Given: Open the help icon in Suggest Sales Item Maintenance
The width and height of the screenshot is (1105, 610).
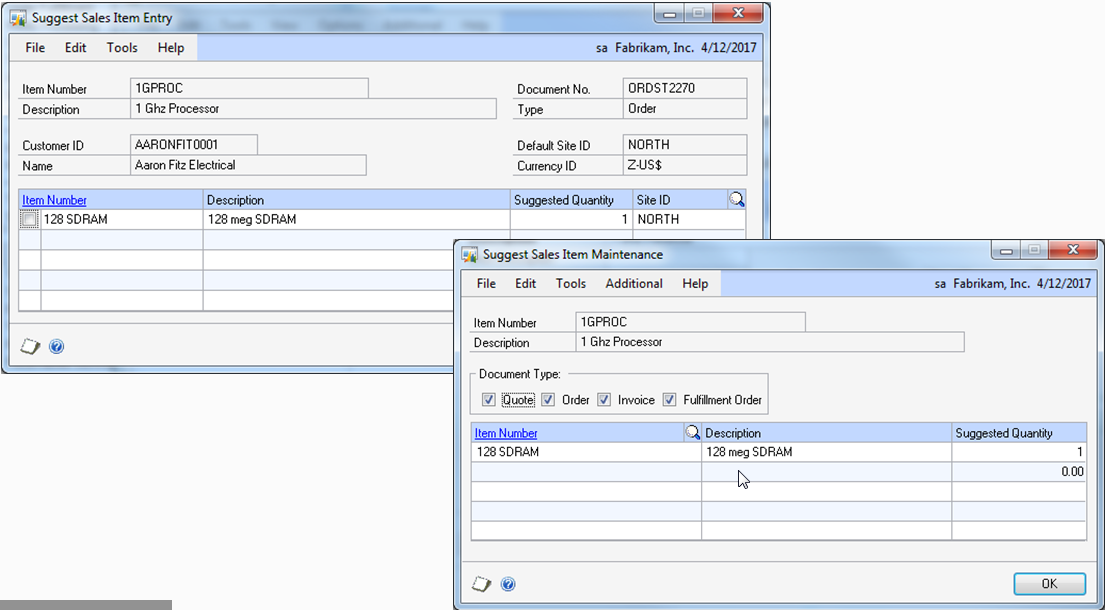Looking at the screenshot, I should [x=507, y=584].
